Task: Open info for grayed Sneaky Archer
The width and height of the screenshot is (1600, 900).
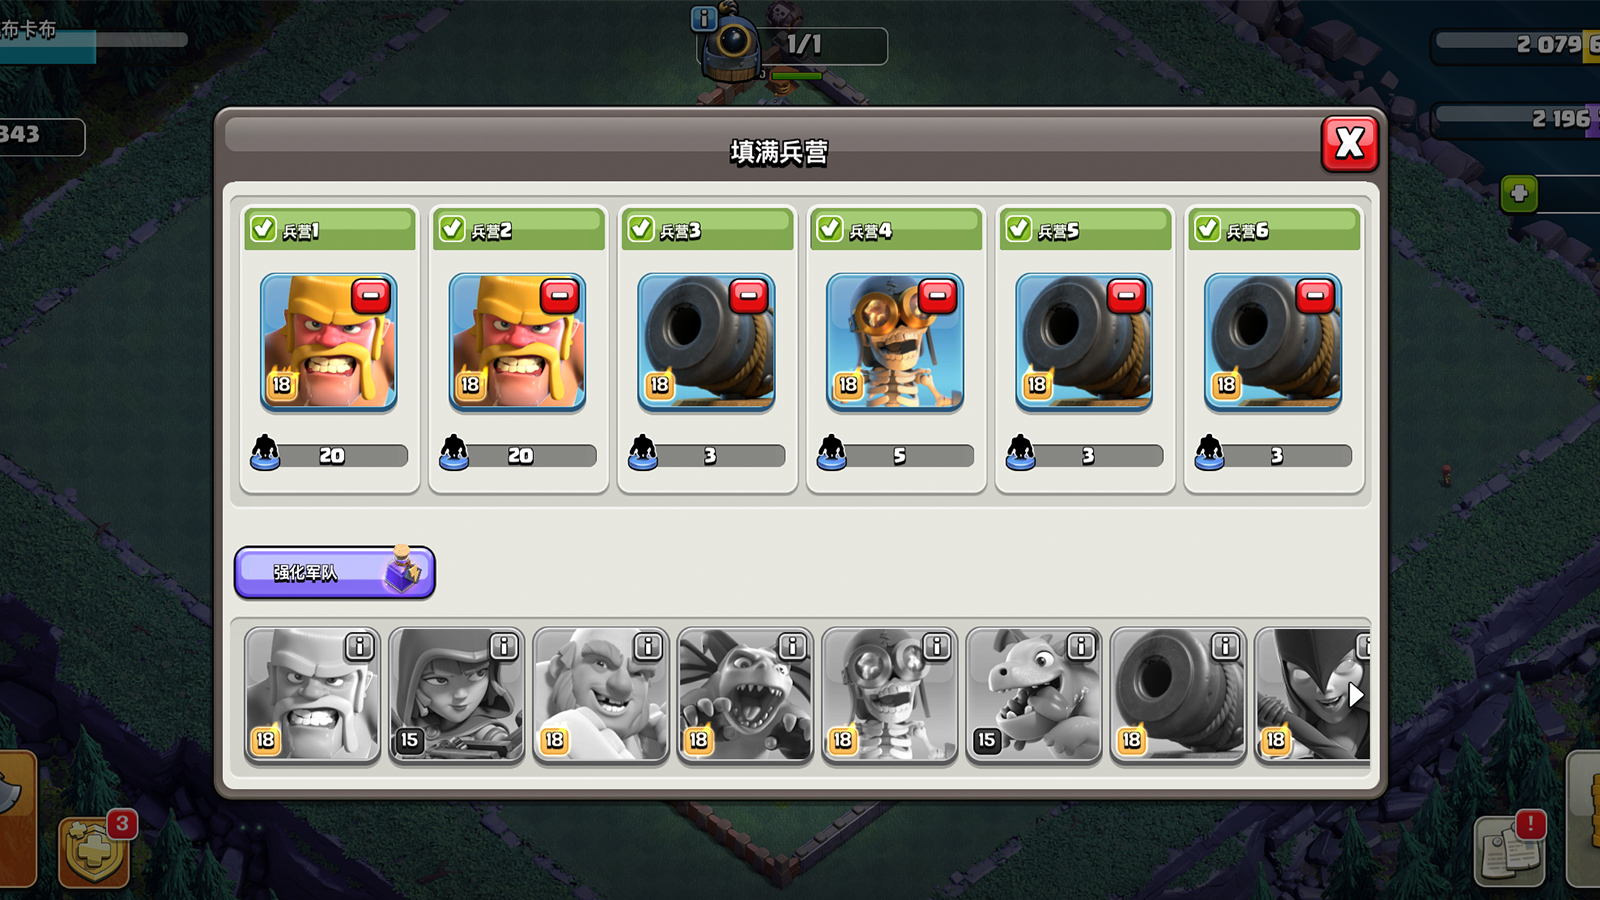Action: (x=504, y=647)
